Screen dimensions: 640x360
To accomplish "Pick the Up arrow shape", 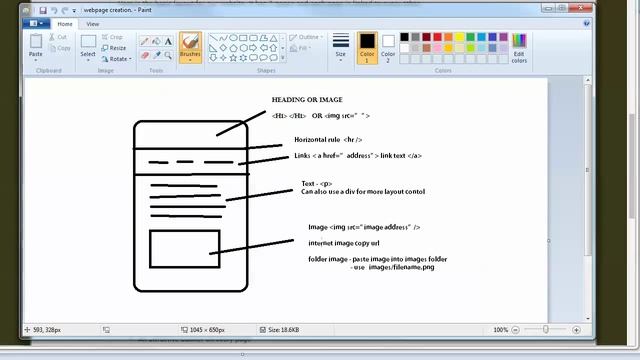I will (273, 48).
